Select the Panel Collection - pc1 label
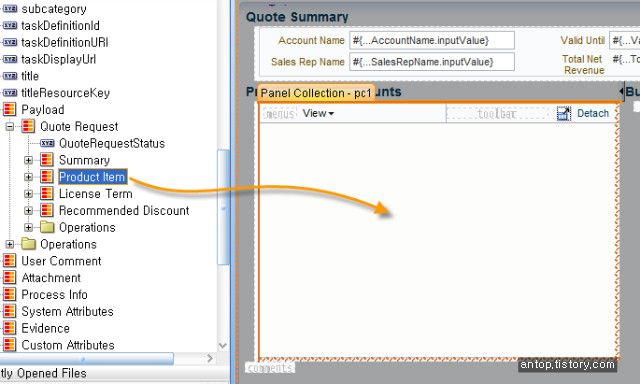The width and height of the screenshot is (640, 384). [316, 93]
